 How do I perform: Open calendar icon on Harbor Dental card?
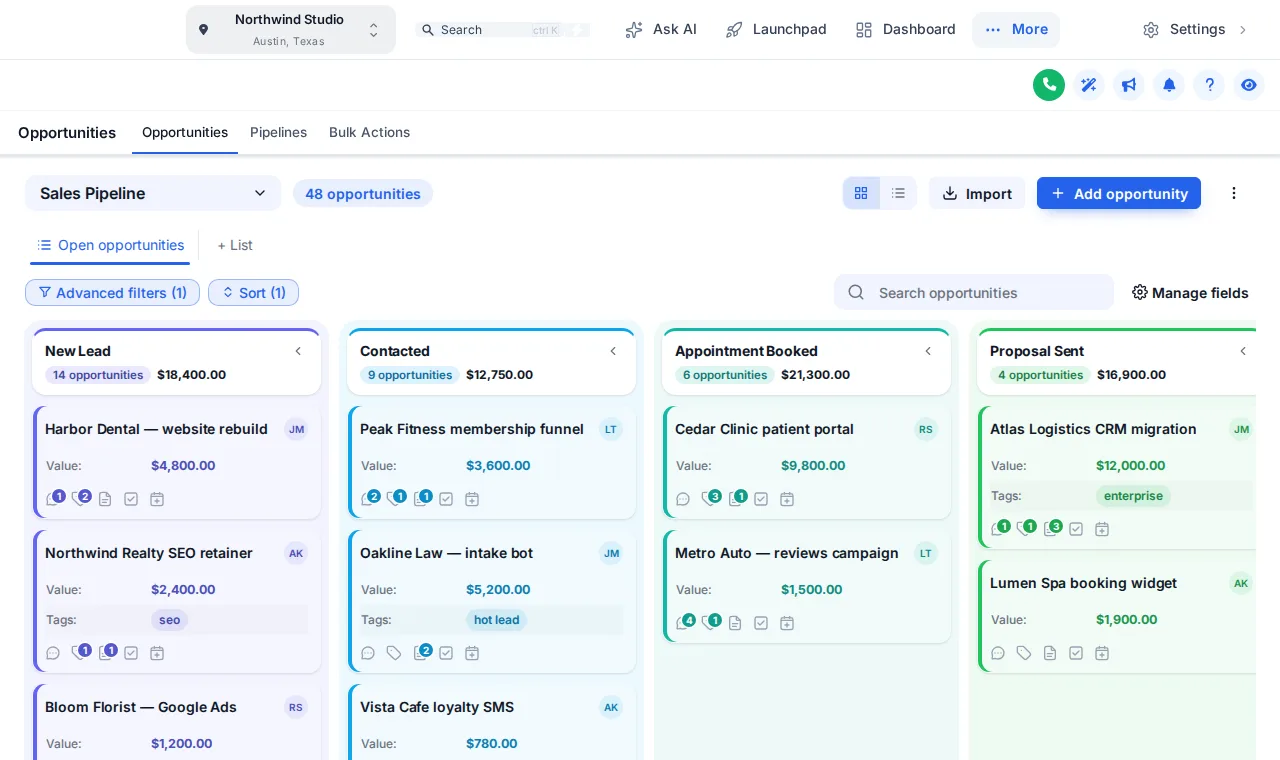157,499
